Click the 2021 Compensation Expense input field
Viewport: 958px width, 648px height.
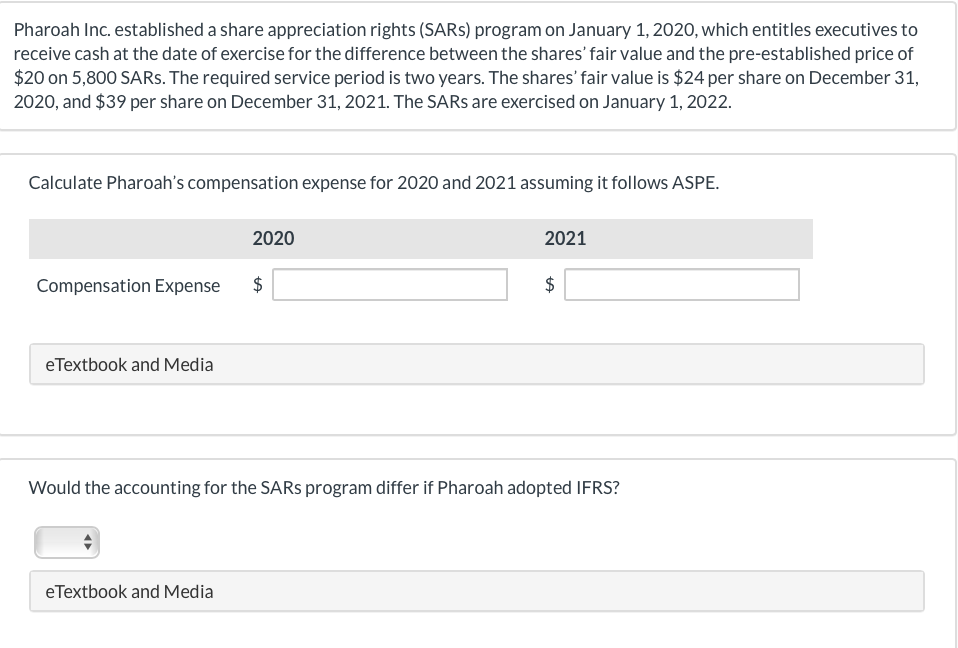(x=682, y=284)
